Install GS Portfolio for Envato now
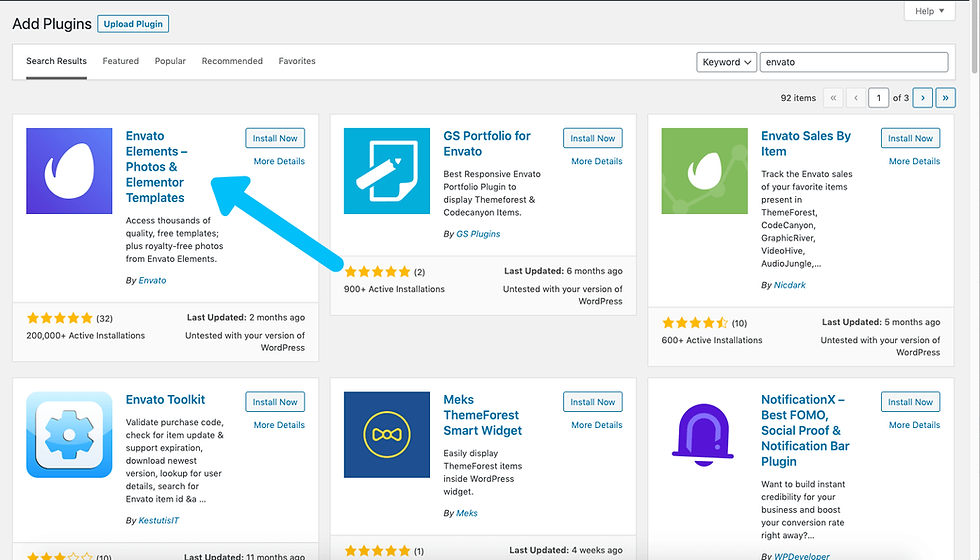This screenshot has width=980, height=560. tap(592, 138)
